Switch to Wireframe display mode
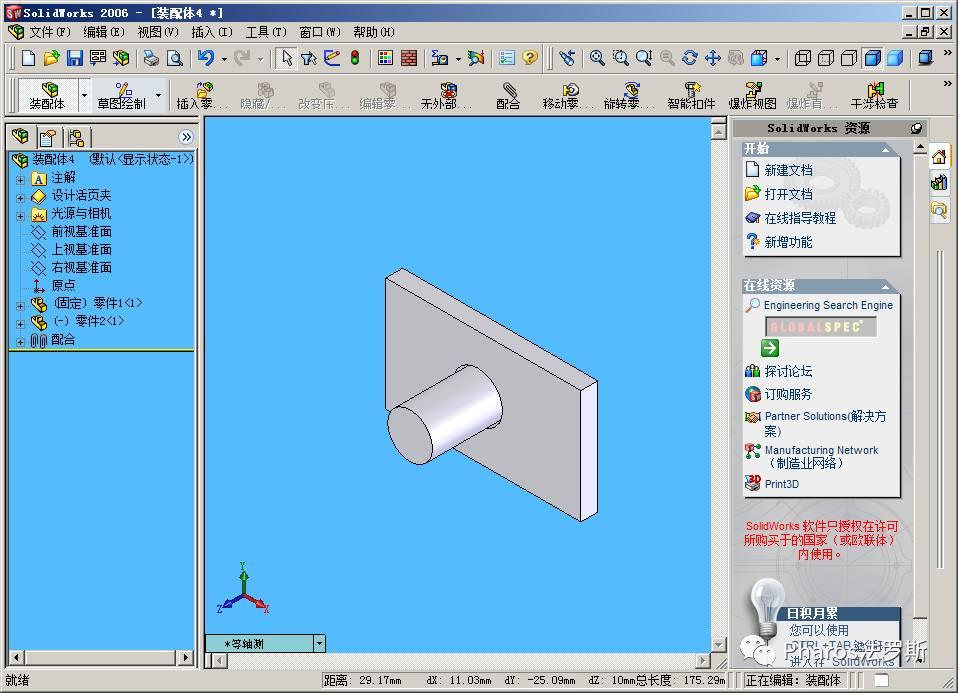Viewport: 958px width, 693px height. 803,58
